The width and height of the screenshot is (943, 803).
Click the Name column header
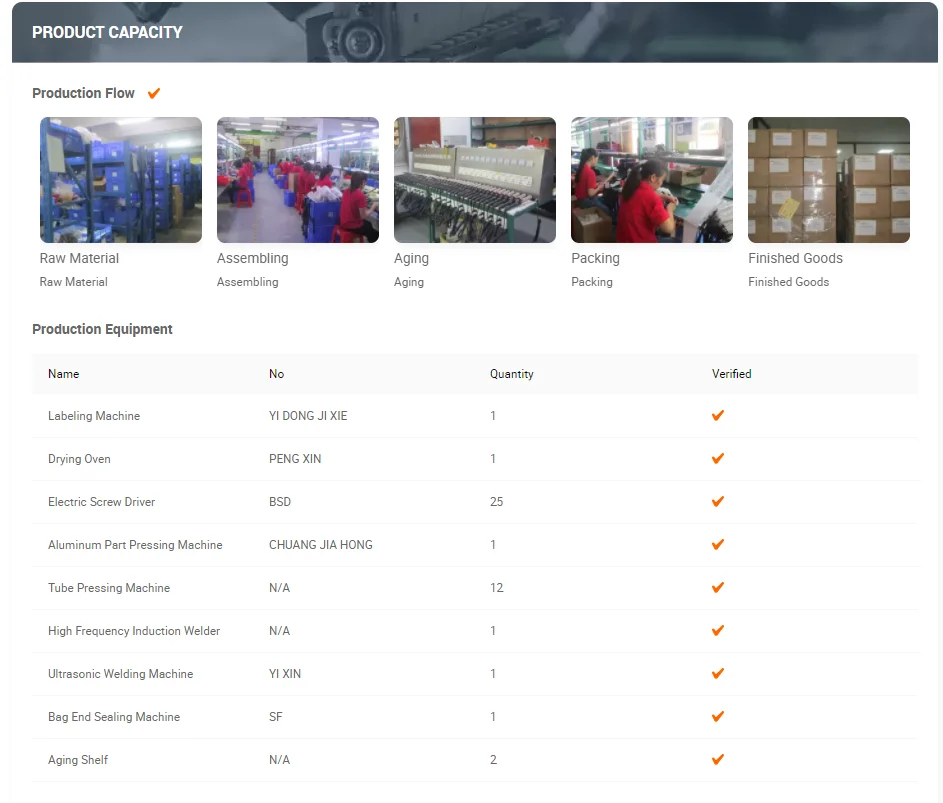tap(64, 374)
